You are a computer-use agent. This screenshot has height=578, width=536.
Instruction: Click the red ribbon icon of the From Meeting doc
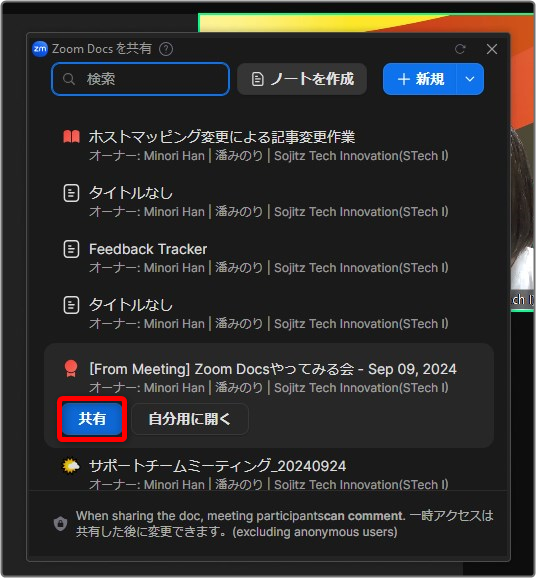[71, 369]
